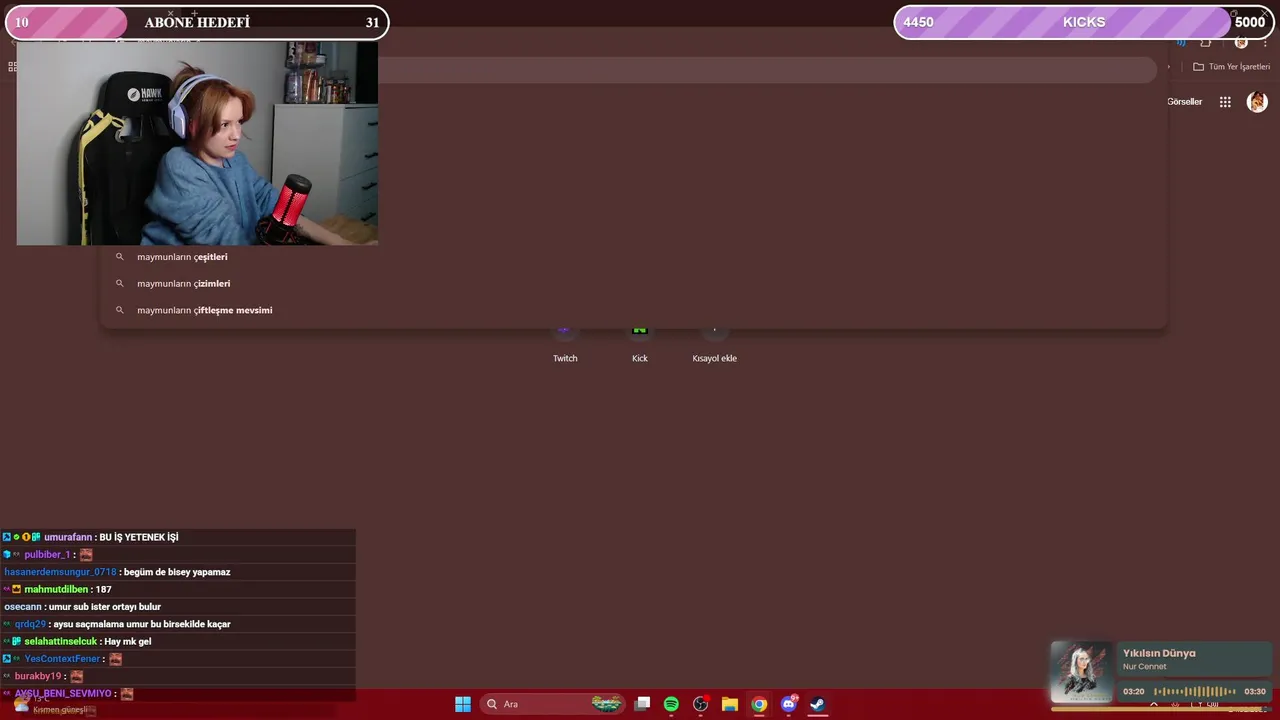The width and height of the screenshot is (1280, 720).
Task: Open the Tüm Yer İşaretleri bookmarks folder
Action: [1231, 67]
